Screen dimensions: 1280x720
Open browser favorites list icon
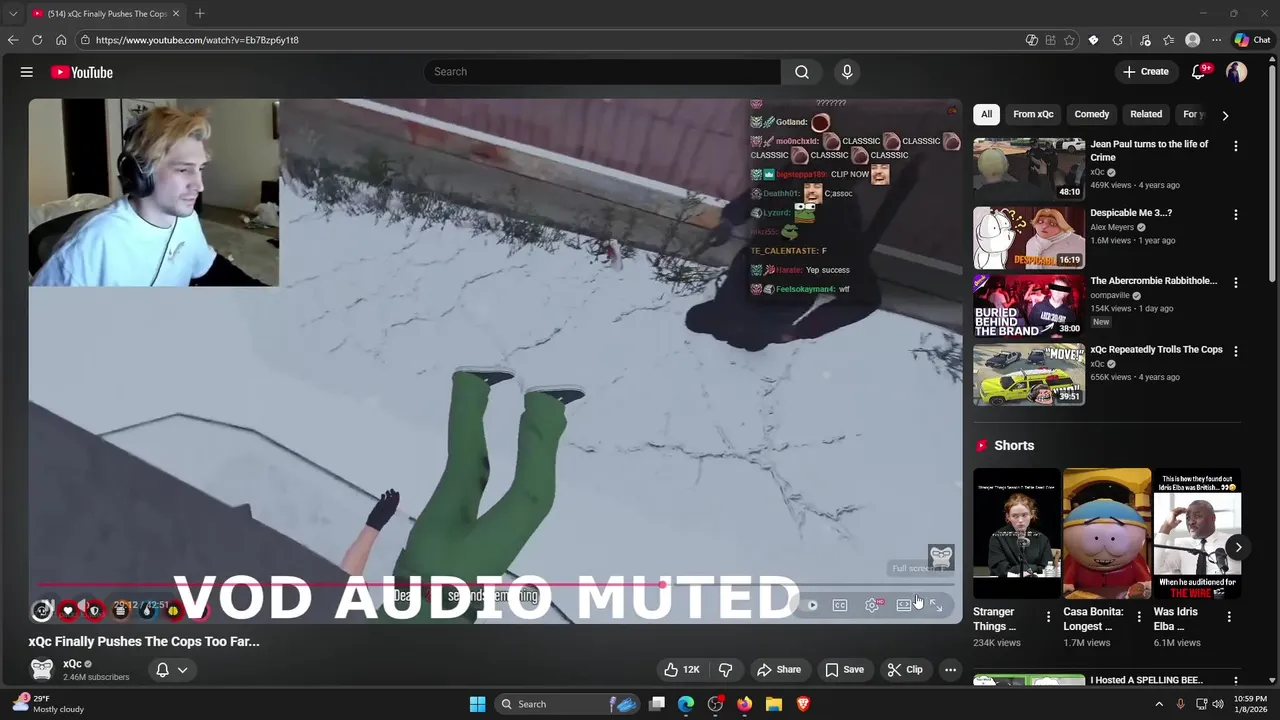[1168, 40]
